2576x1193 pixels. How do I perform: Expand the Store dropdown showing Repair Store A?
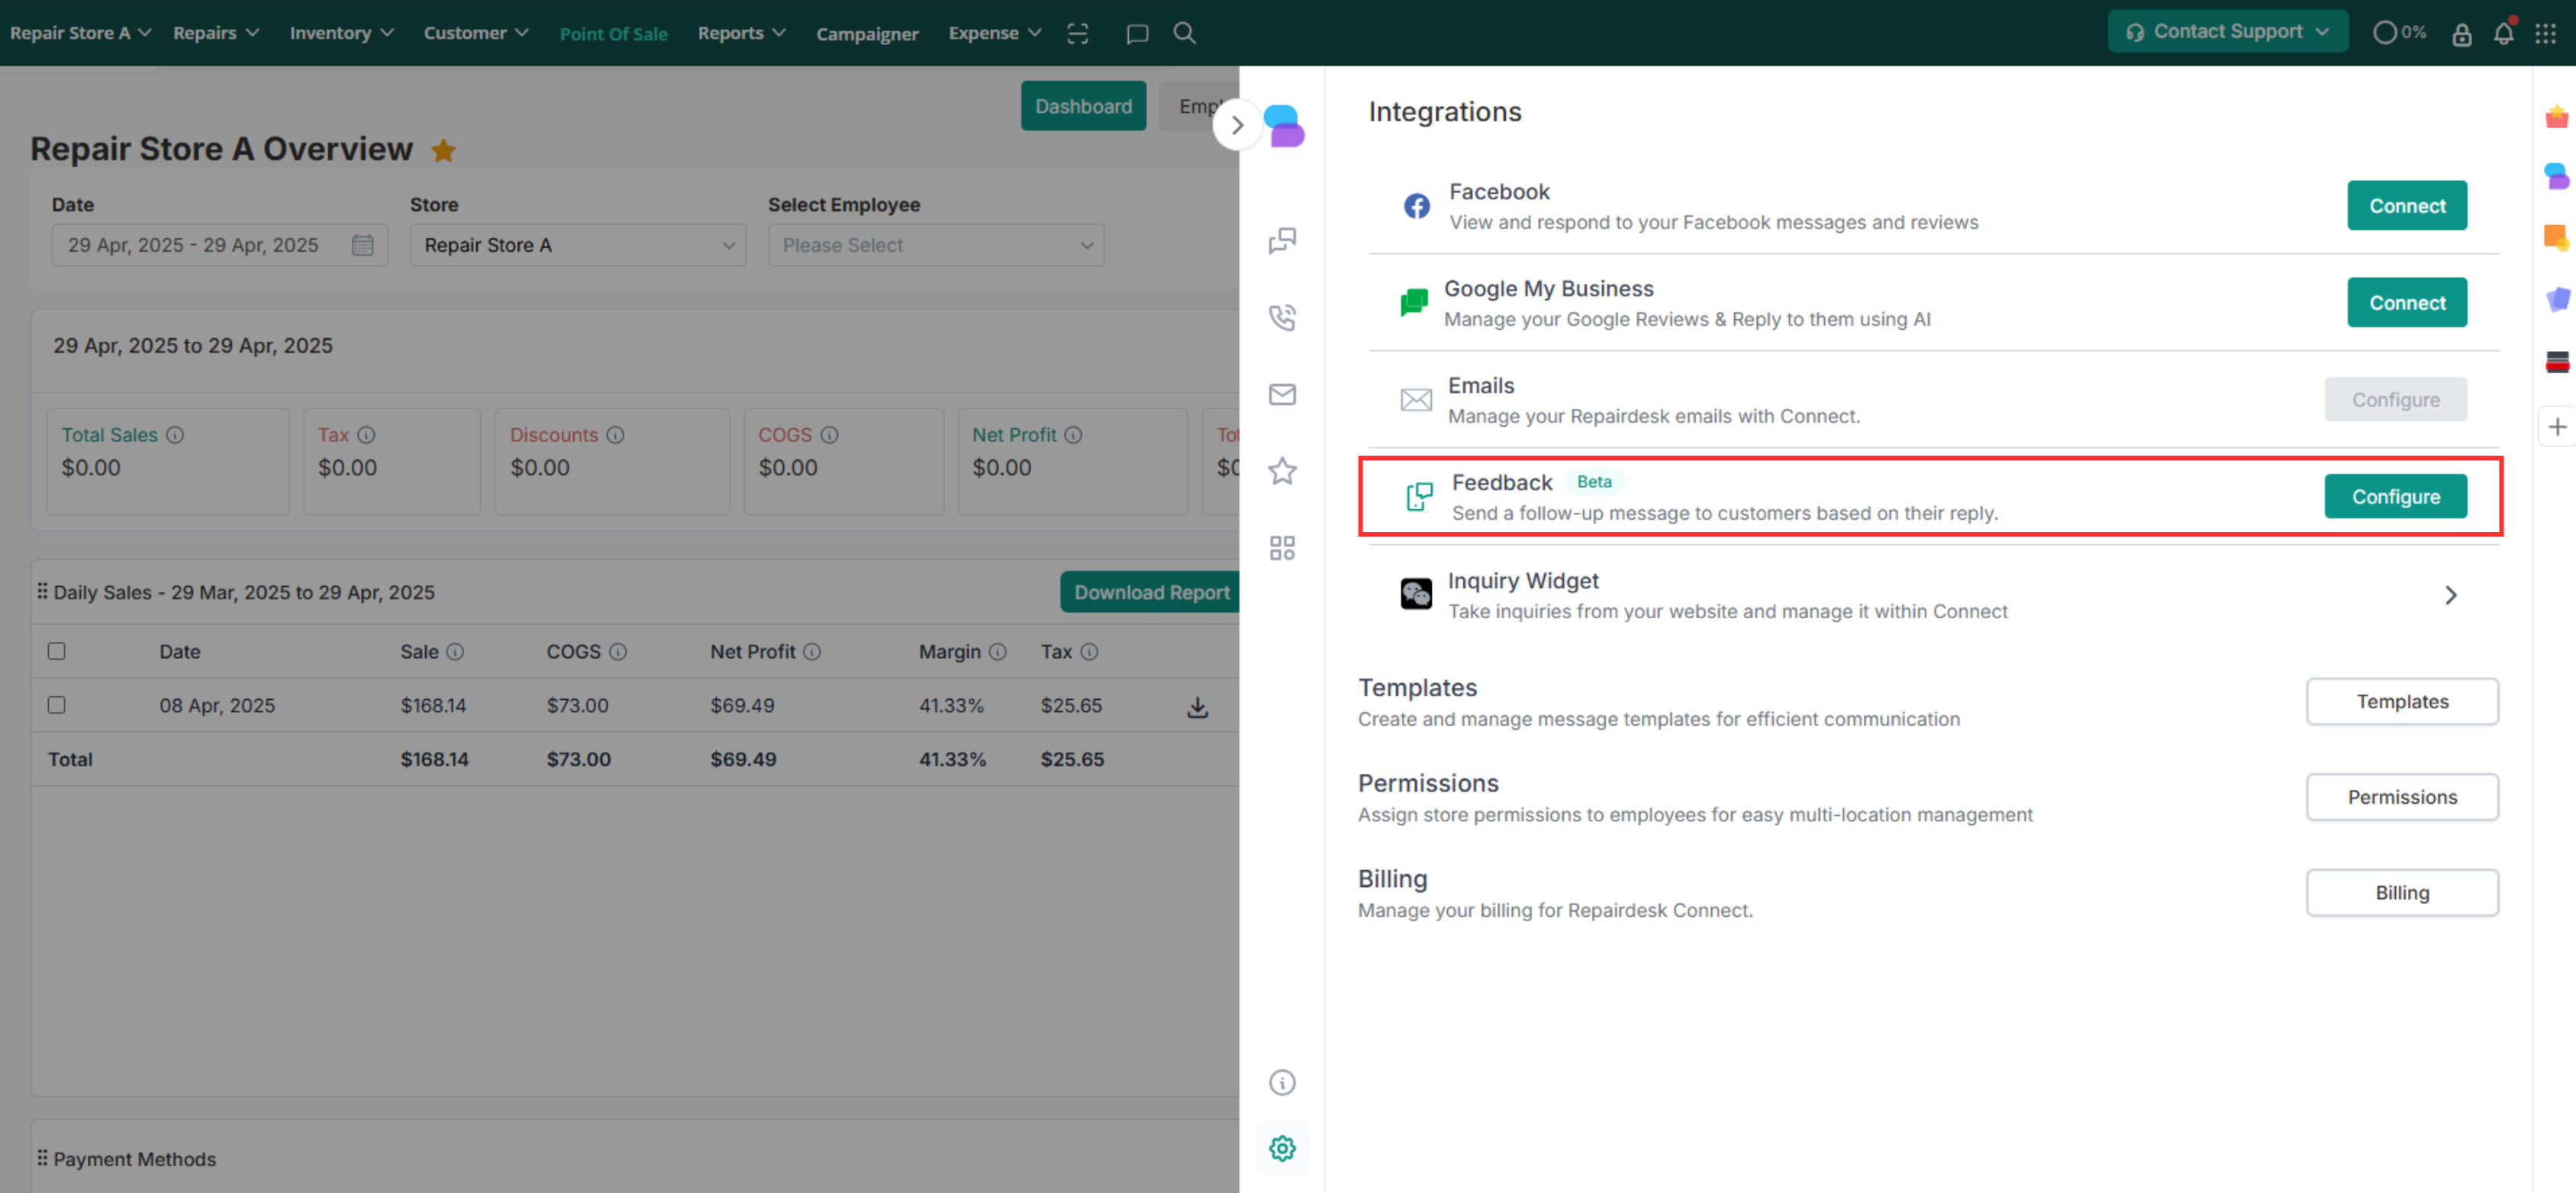coord(577,245)
